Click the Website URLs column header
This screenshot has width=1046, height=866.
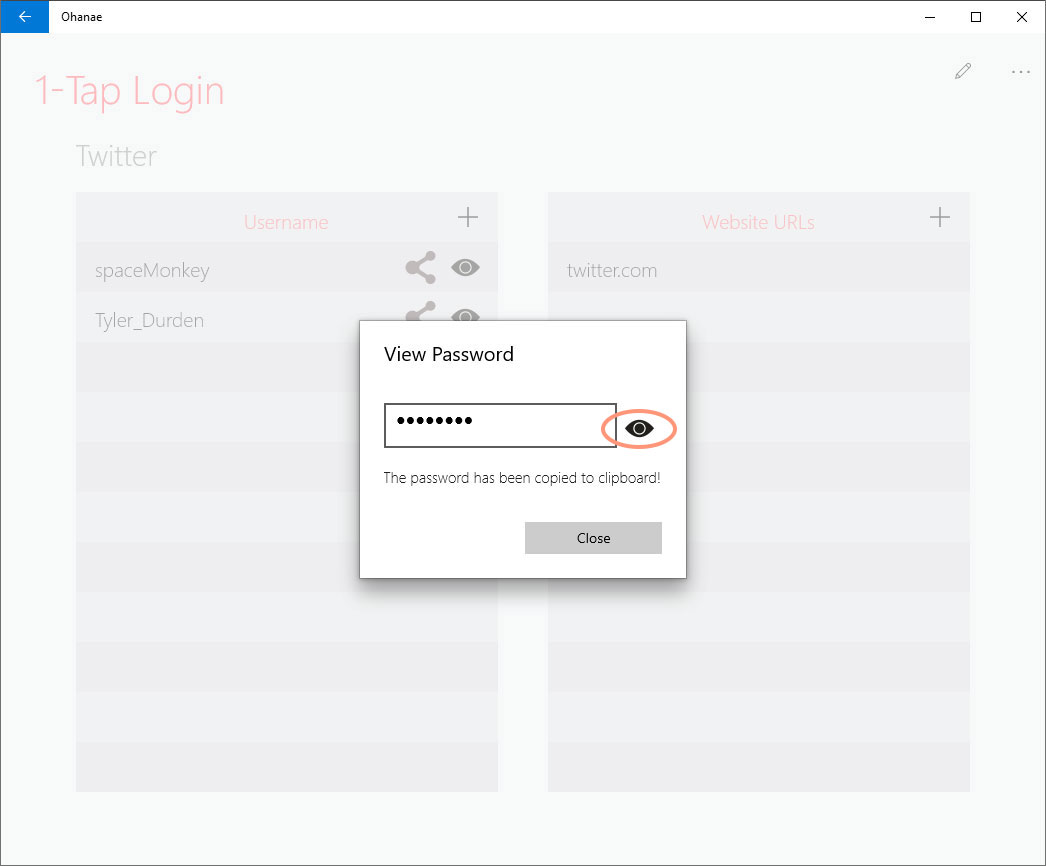click(x=758, y=222)
